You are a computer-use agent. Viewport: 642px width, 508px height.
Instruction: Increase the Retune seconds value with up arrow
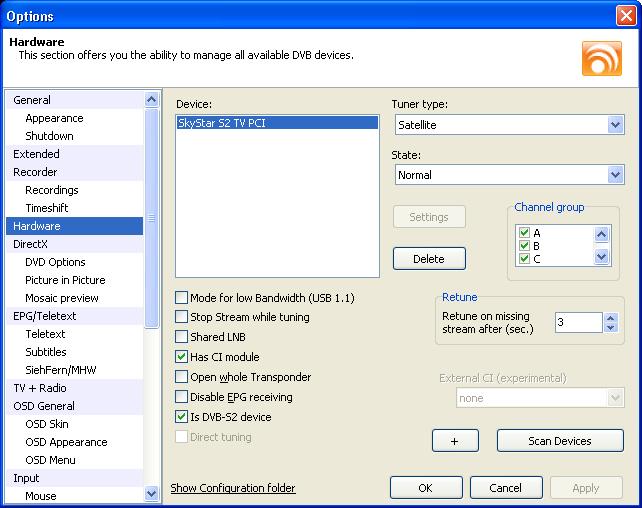[x=611, y=317]
